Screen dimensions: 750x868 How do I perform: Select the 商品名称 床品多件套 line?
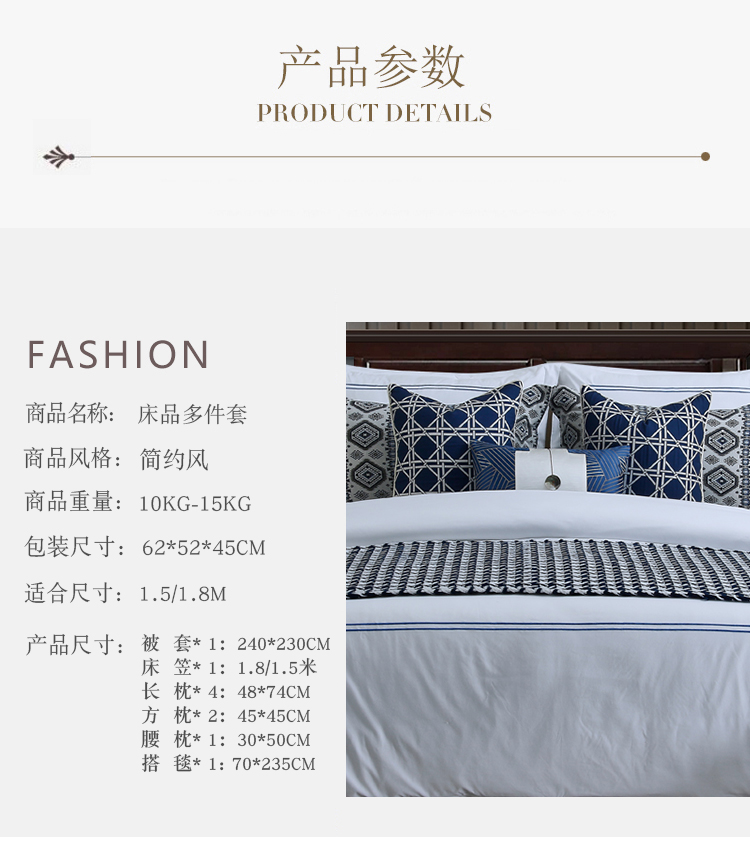tap(136, 414)
